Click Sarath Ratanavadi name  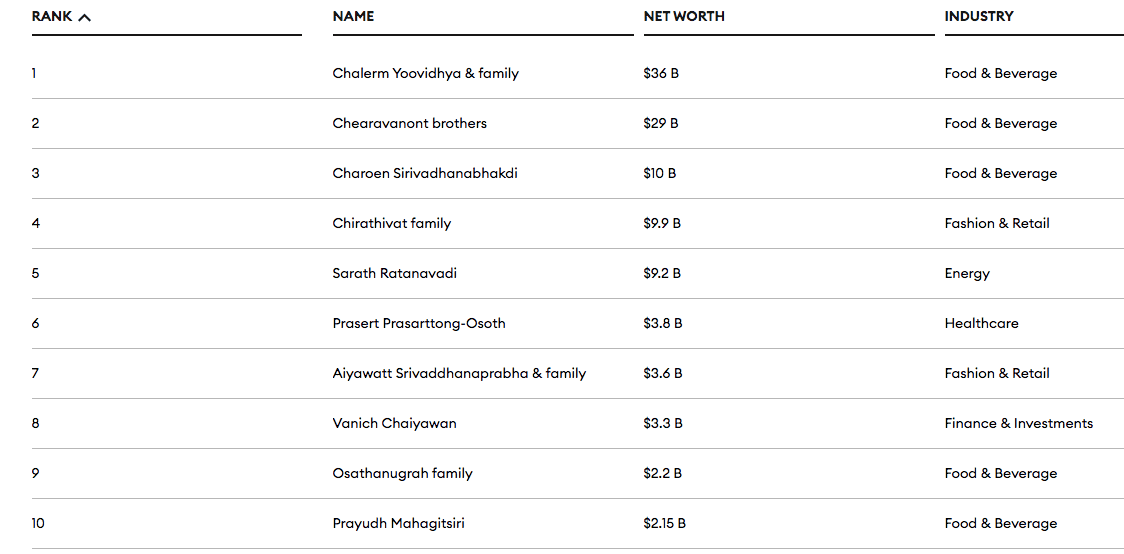click(395, 273)
